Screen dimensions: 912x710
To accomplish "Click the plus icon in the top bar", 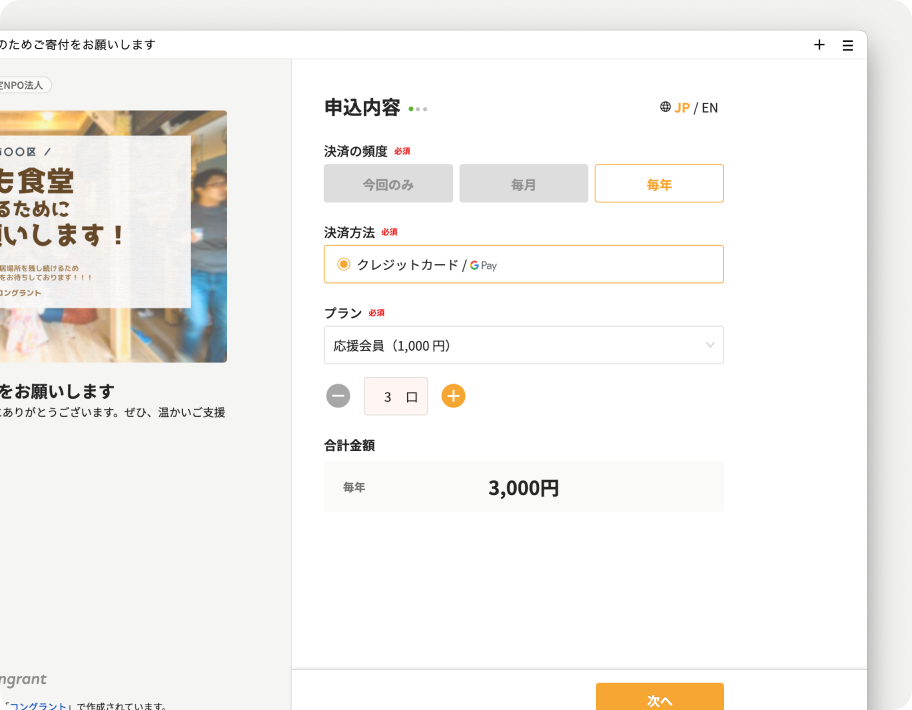I will coord(819,45).
